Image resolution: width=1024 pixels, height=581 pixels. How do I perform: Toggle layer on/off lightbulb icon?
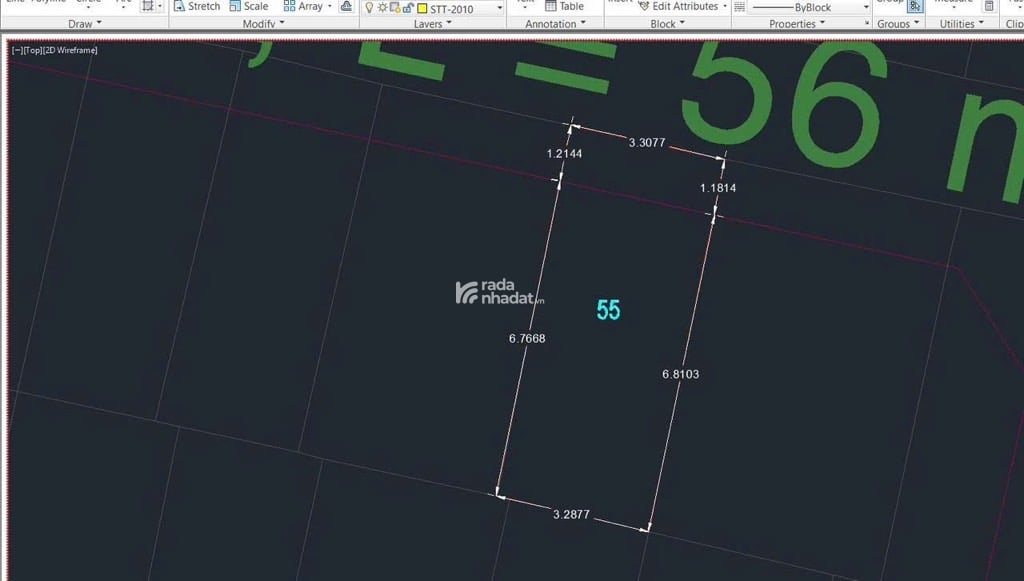369,8
